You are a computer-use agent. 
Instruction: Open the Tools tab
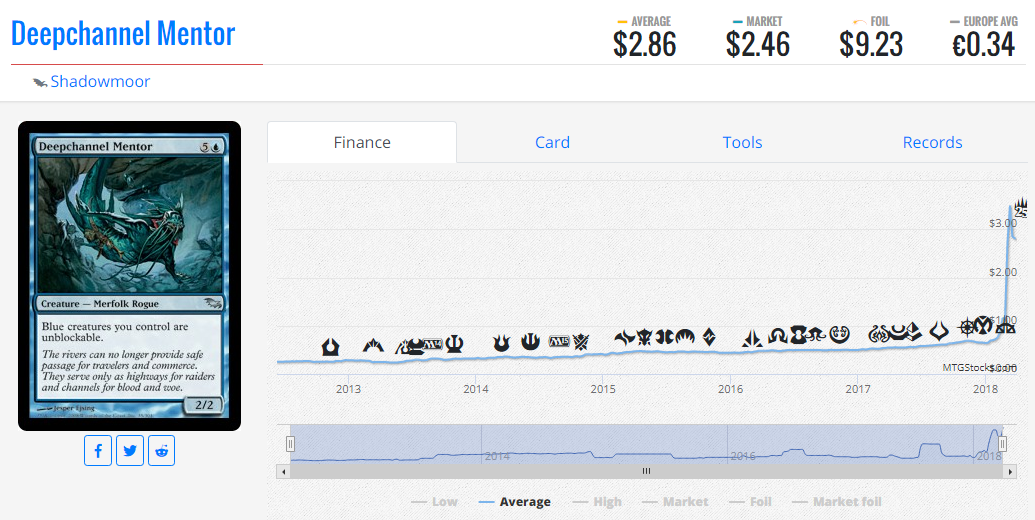click(742, 143)
